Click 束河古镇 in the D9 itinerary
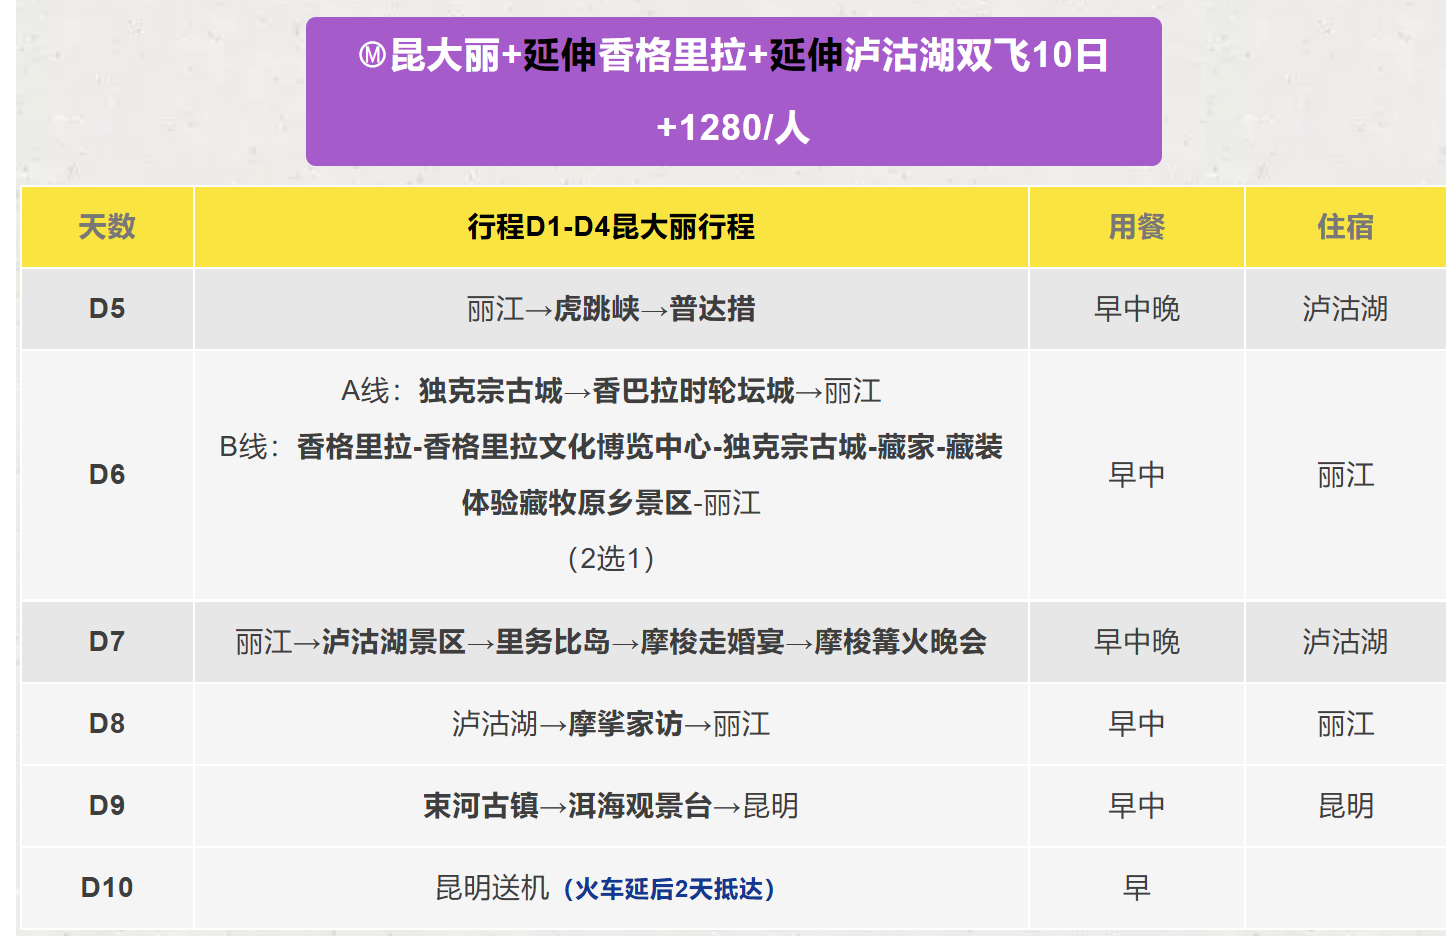1446x936 pixels. (481, 806)
